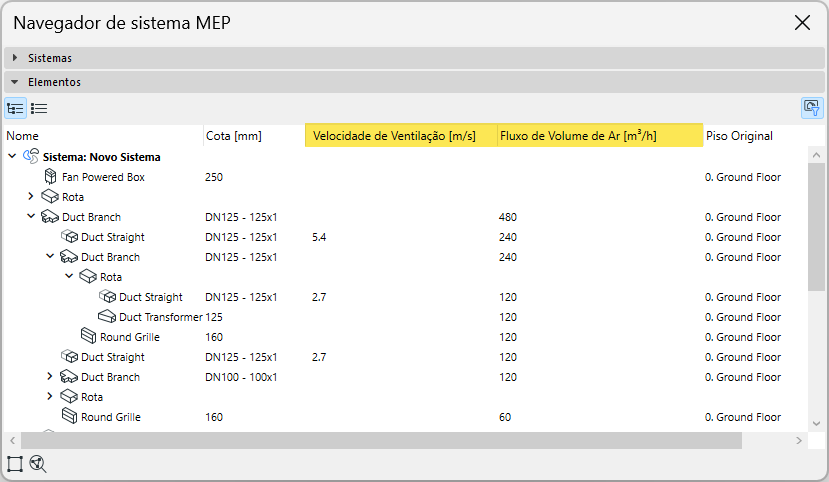Viewport: 829px width, 482px height.
Task: Expand the DN100 Duct Branch node
Action: point(50,377)
